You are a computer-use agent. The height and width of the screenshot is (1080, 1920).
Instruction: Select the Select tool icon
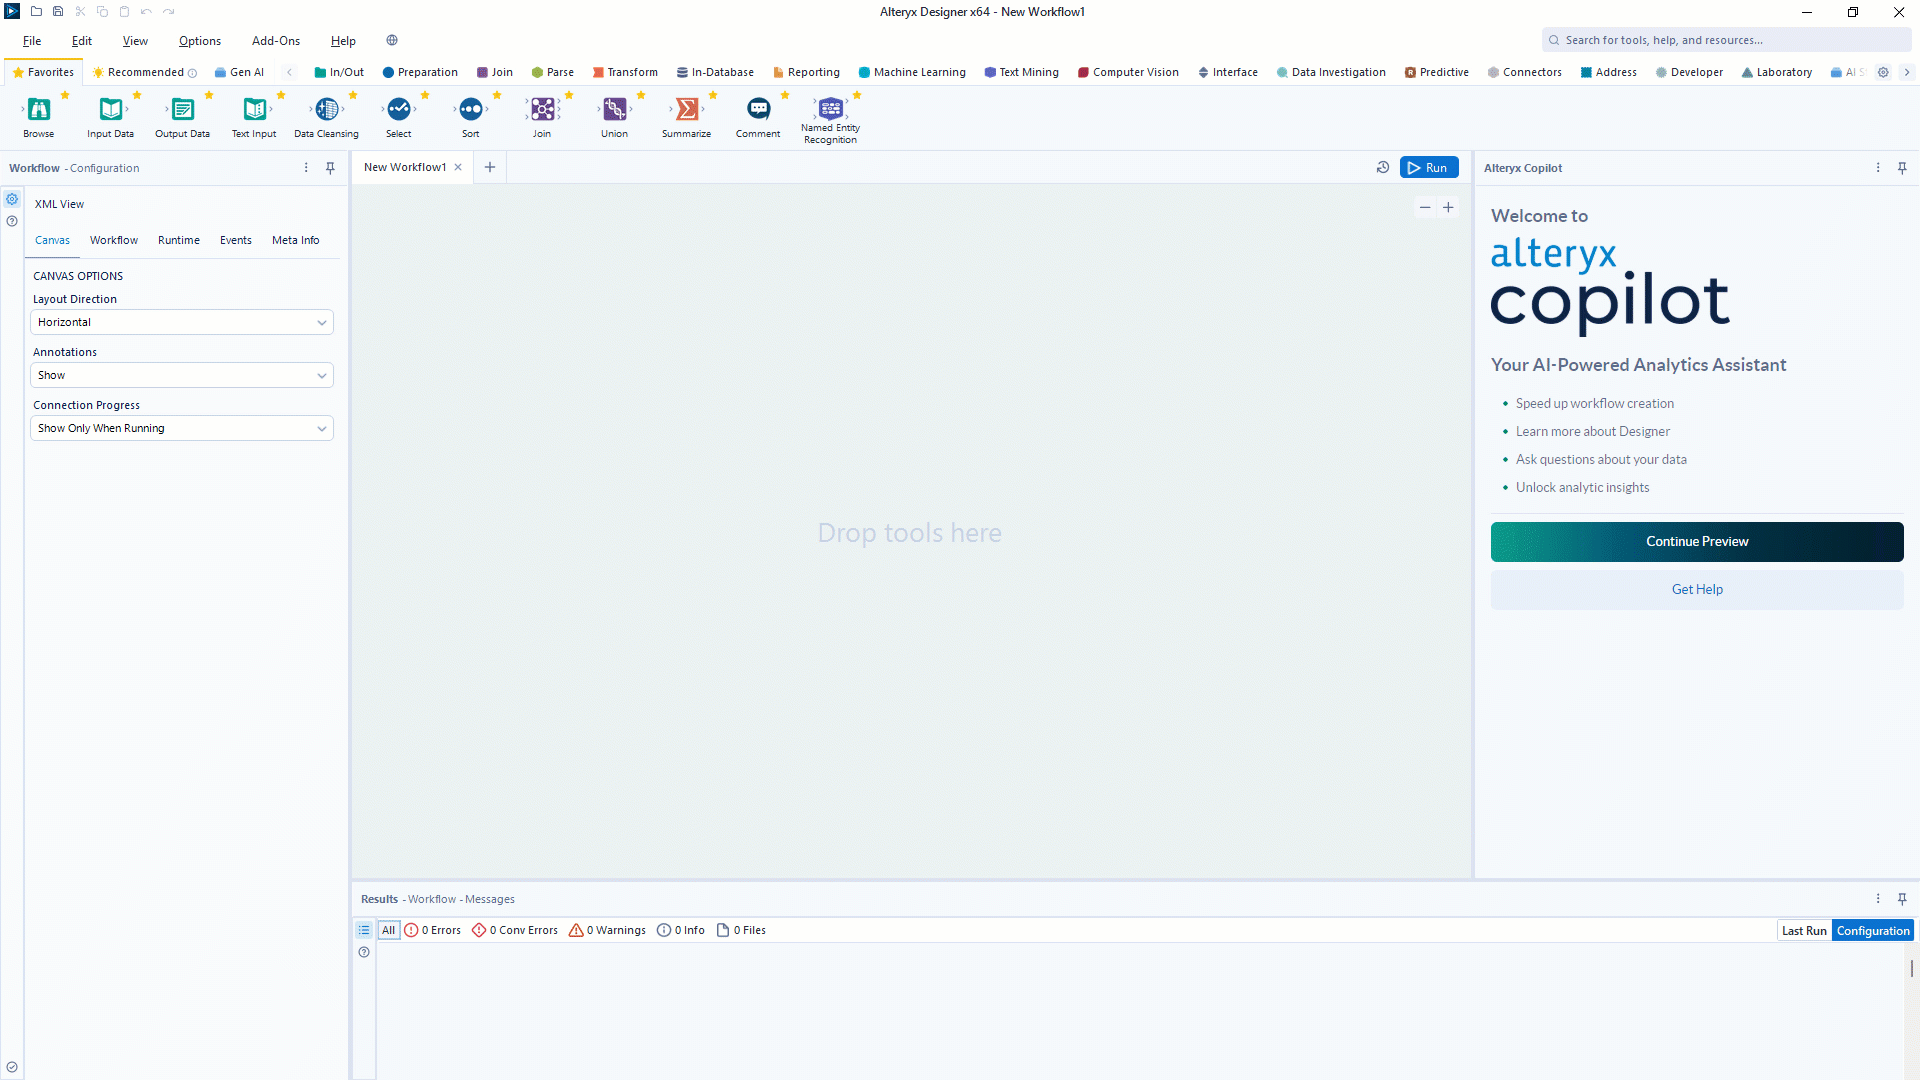click(x=399, y=109)
